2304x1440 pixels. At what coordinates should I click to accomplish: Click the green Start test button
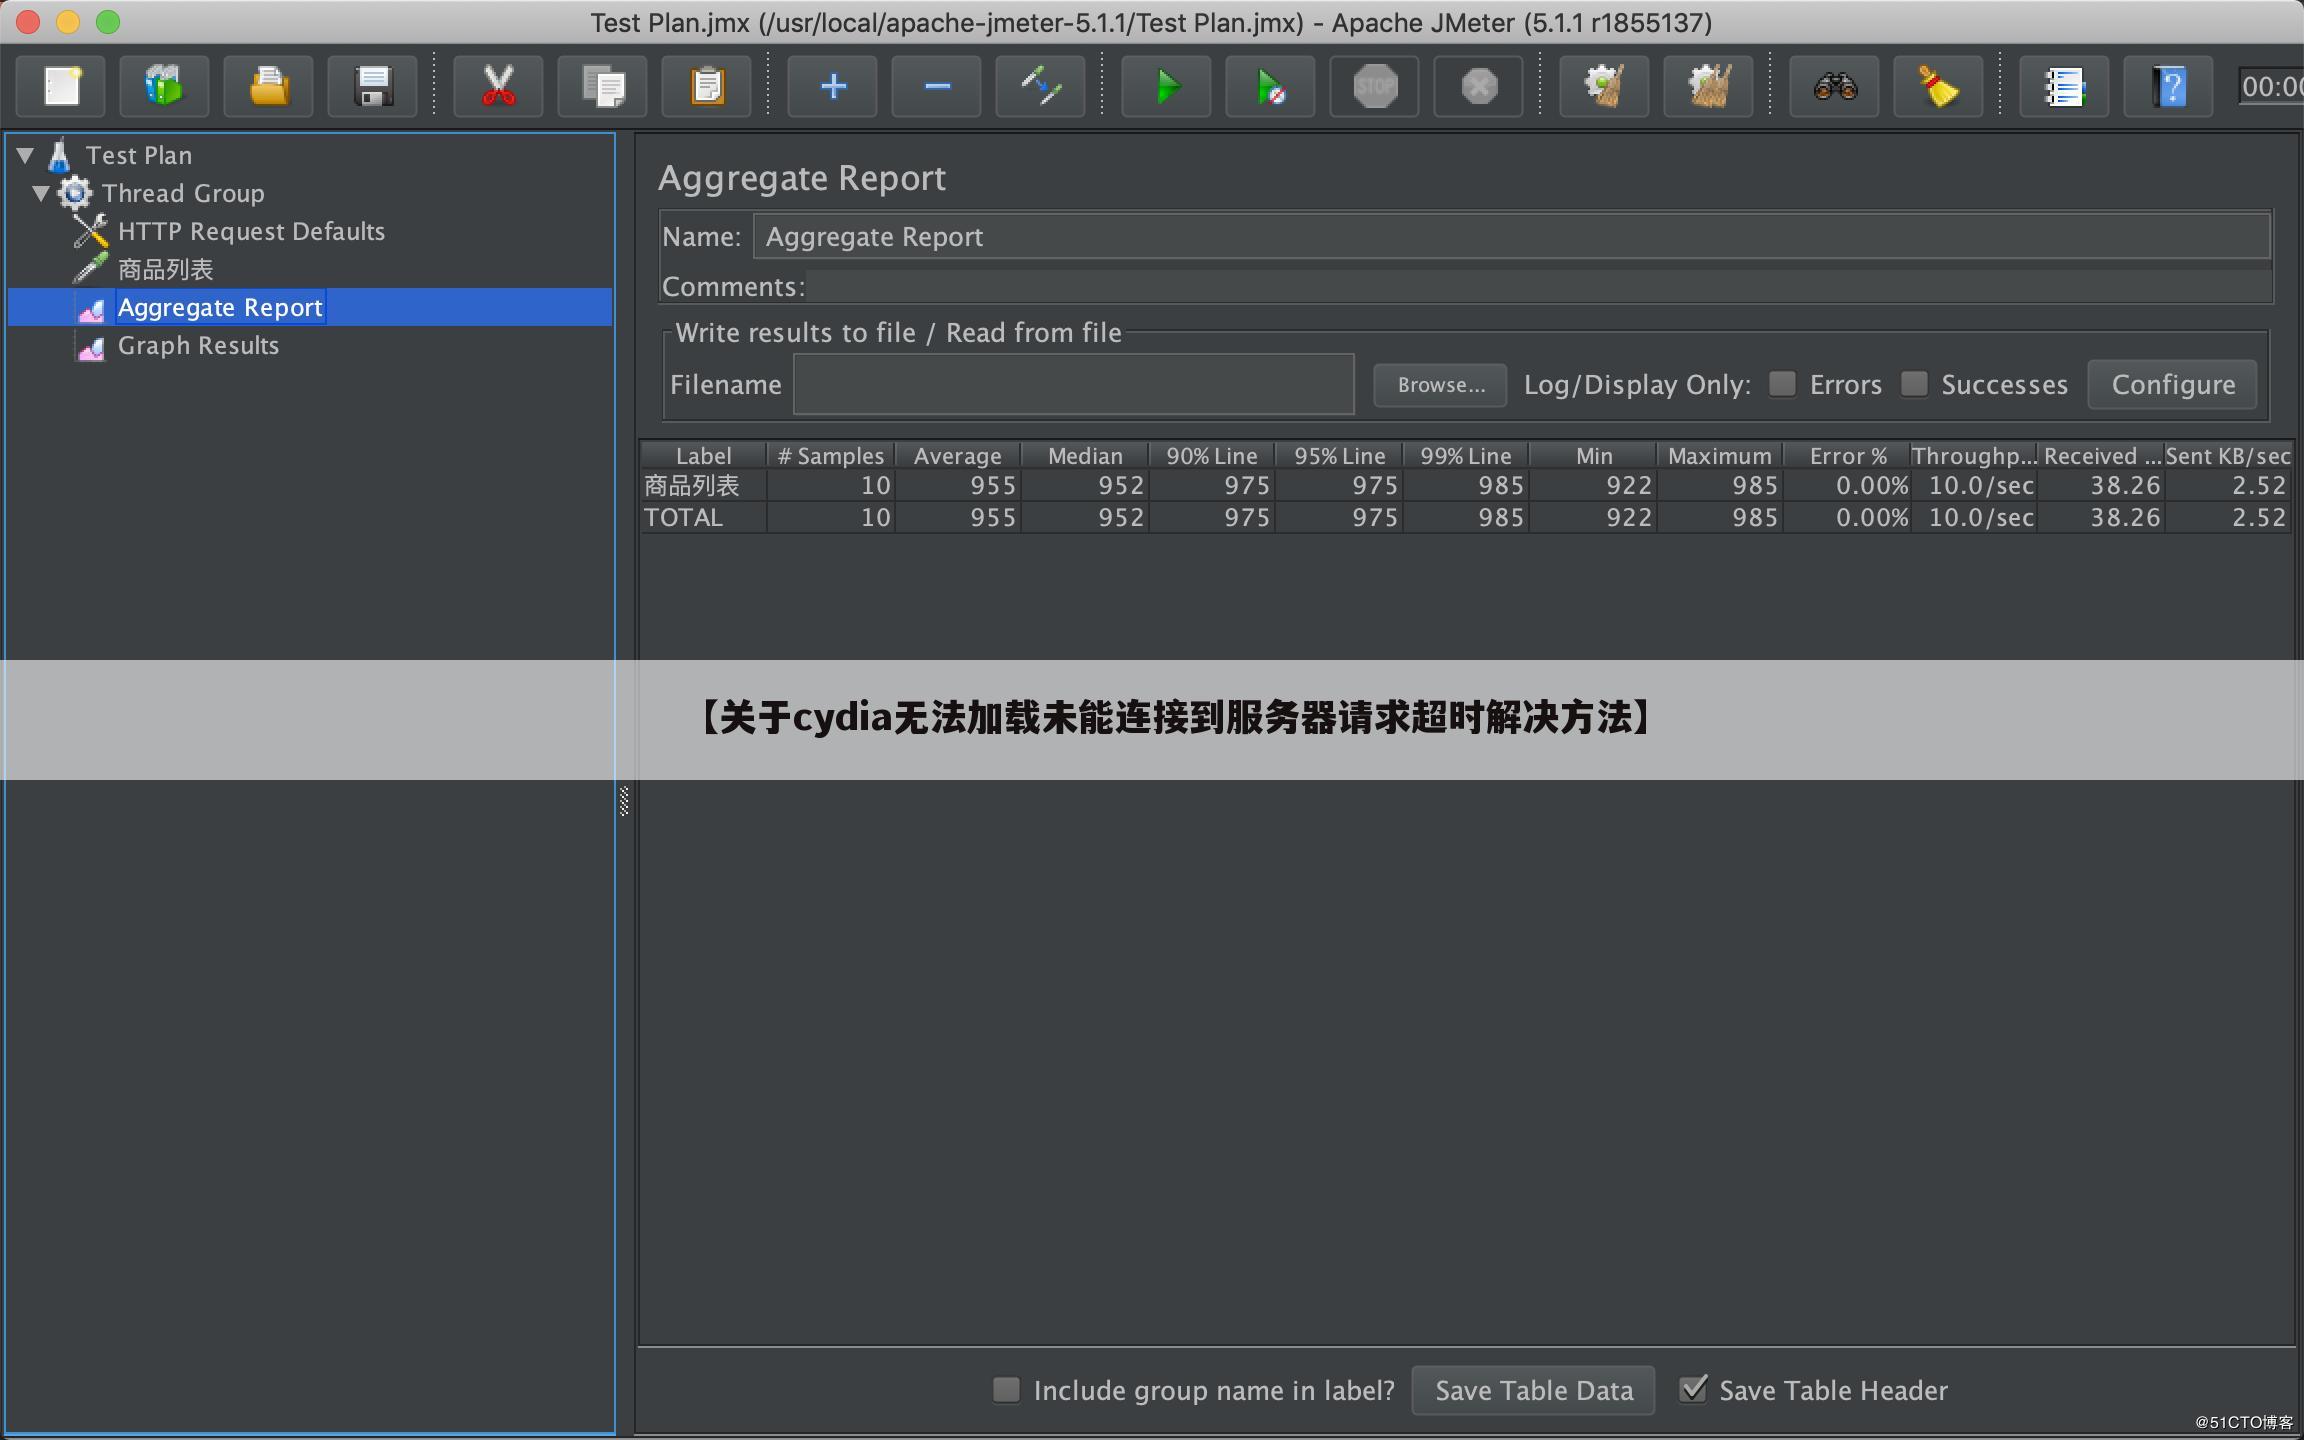pyautogui.click(x=1166, y=87)
